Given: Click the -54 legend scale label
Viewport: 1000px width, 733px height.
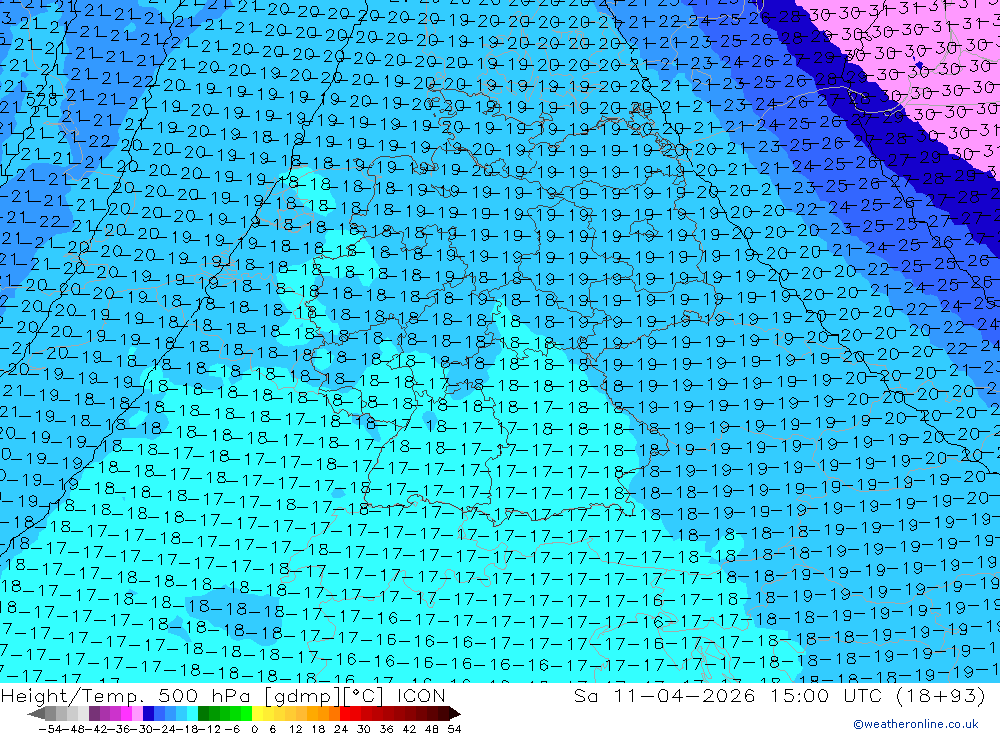Looking at the screenshot, I should (x=50, y=729).
